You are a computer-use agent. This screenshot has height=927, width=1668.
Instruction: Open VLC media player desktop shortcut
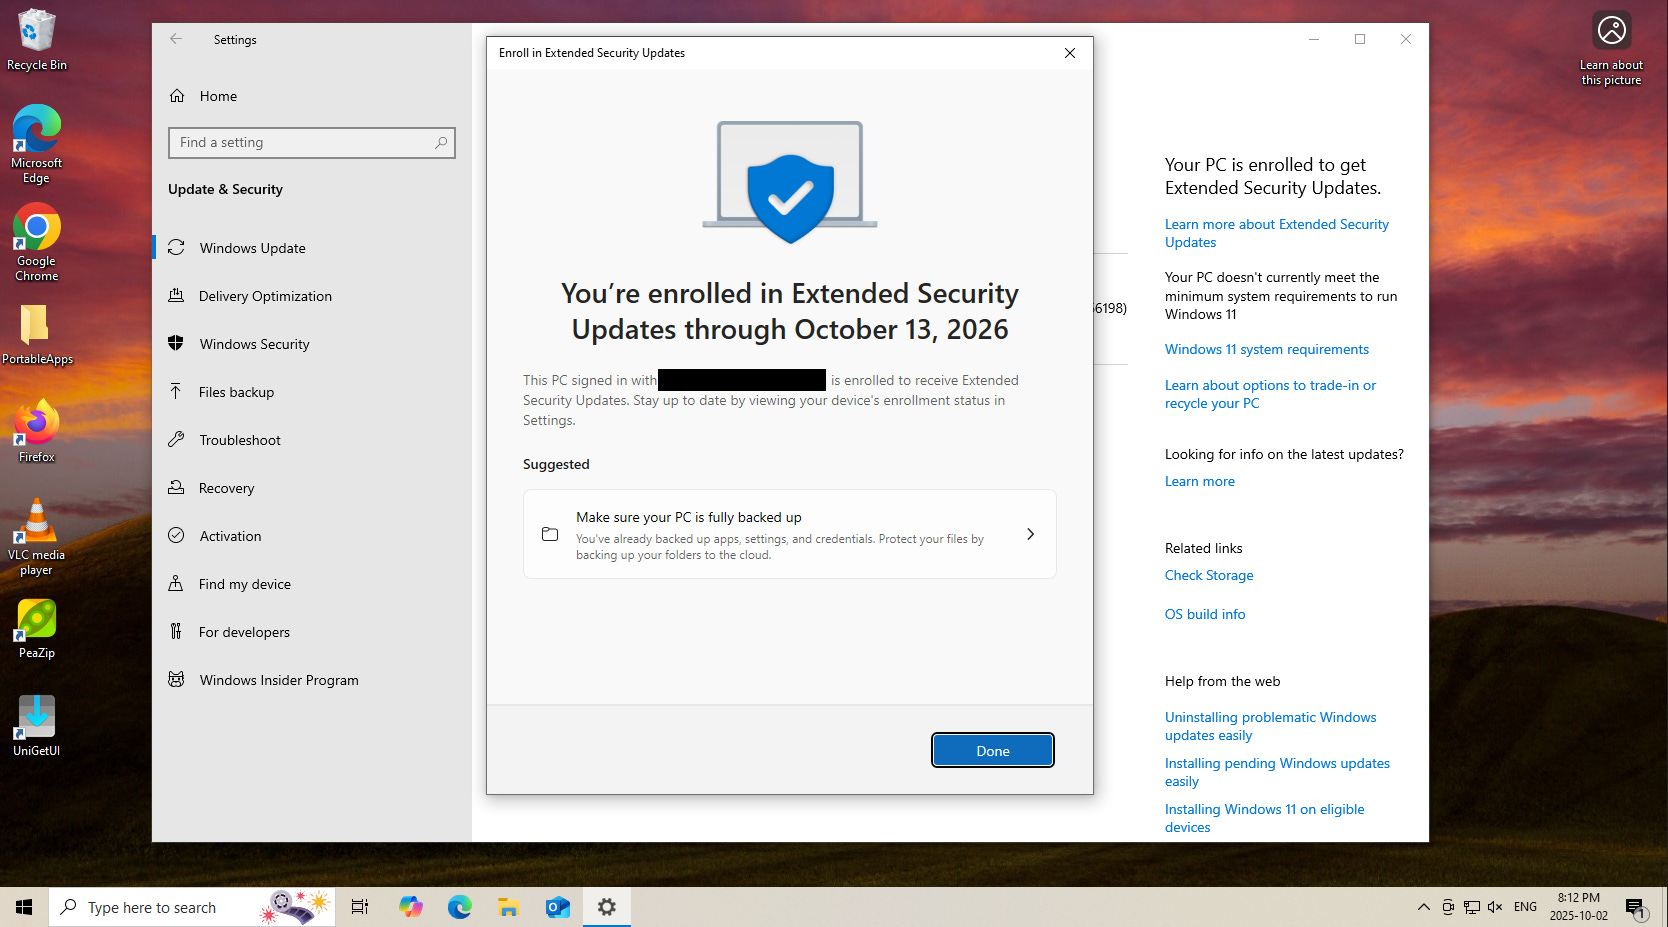coord(36,537)
